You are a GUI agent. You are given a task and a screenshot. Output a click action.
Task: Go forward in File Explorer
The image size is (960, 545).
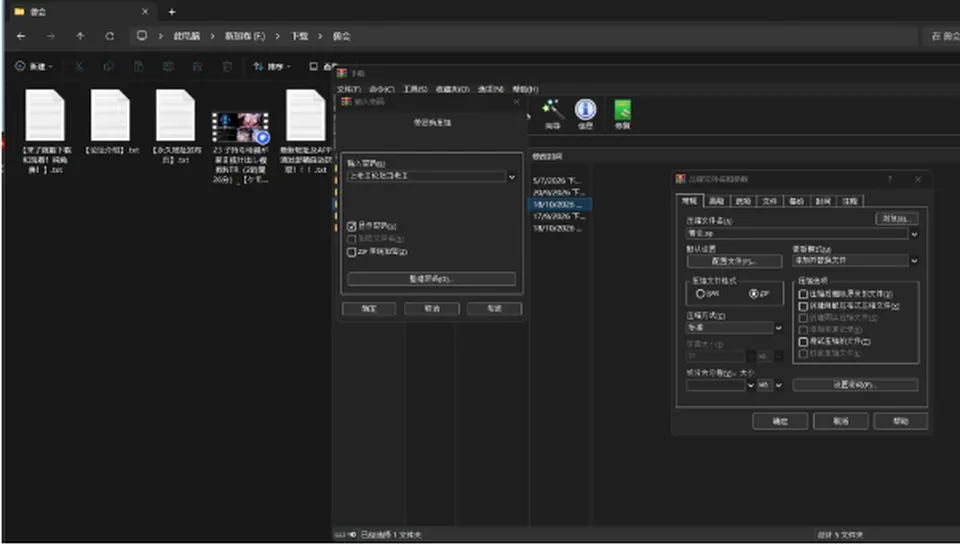50,36
